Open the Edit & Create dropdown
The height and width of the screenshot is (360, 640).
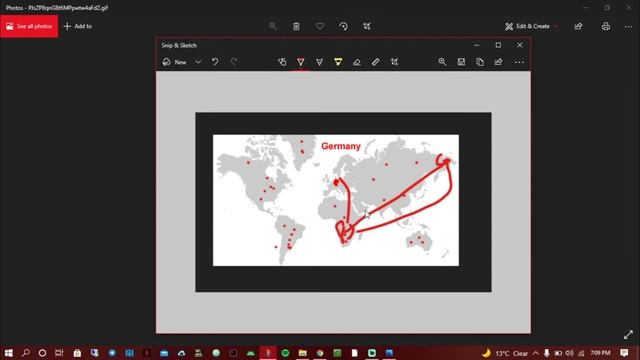[x=531, y=26]
